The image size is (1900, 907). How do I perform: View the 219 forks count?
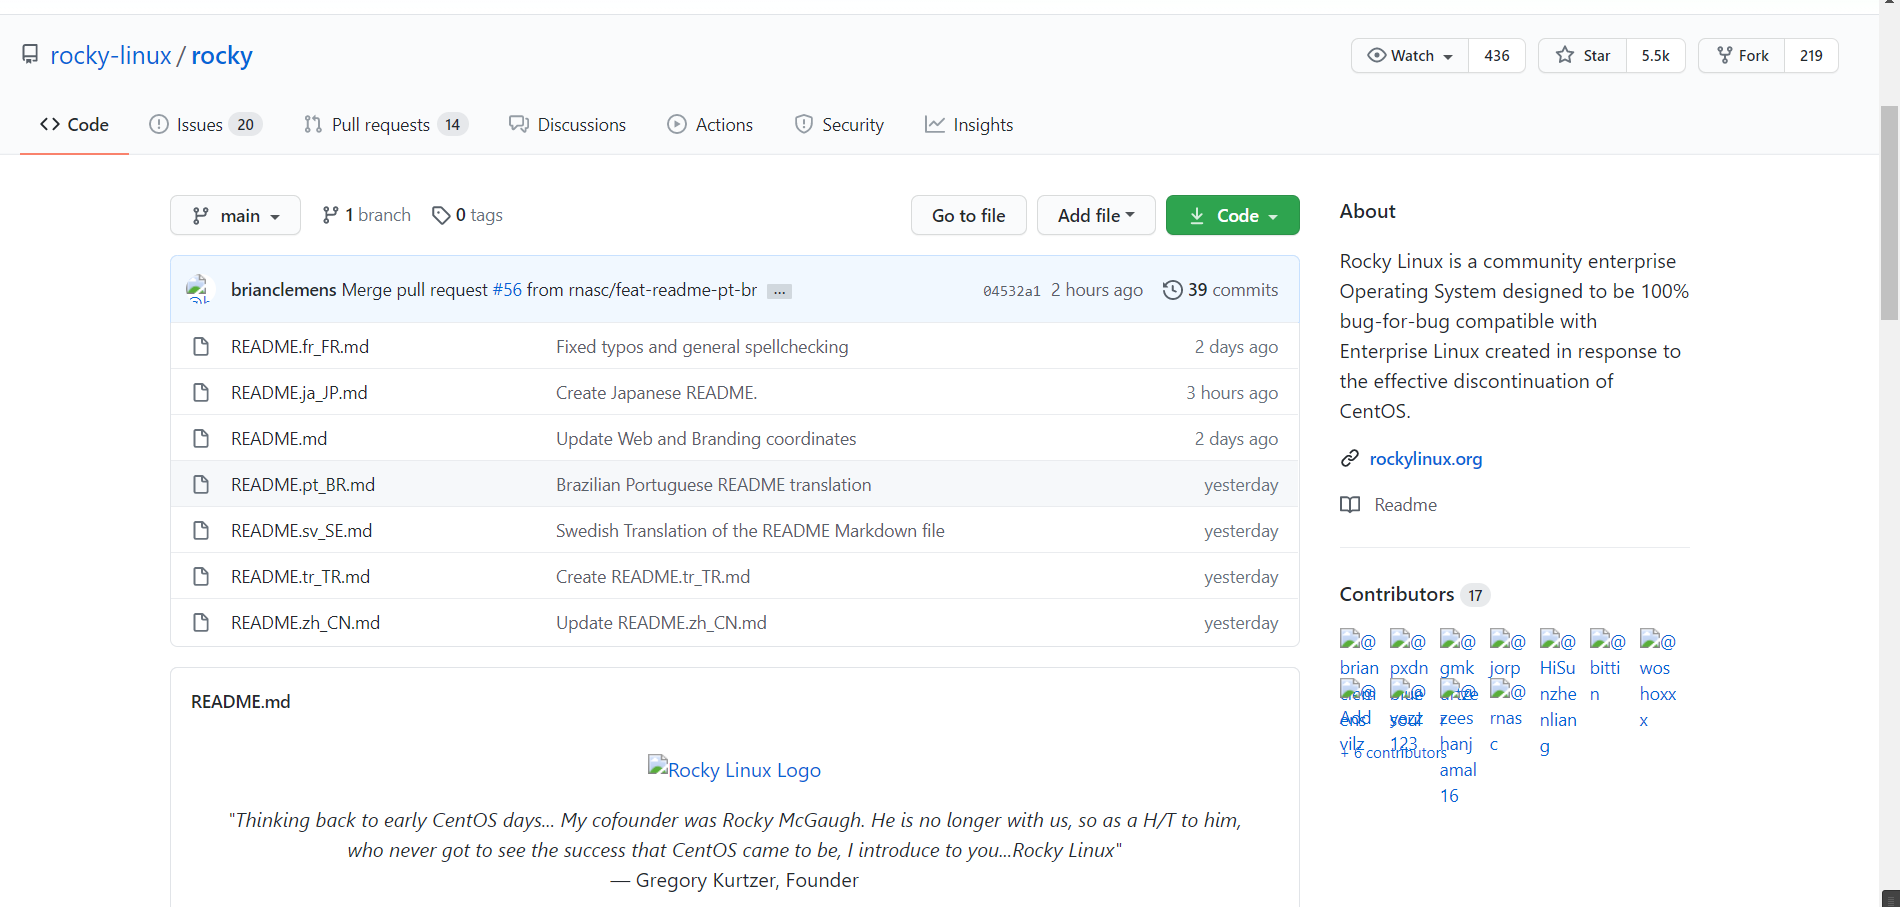[1811, 56]
